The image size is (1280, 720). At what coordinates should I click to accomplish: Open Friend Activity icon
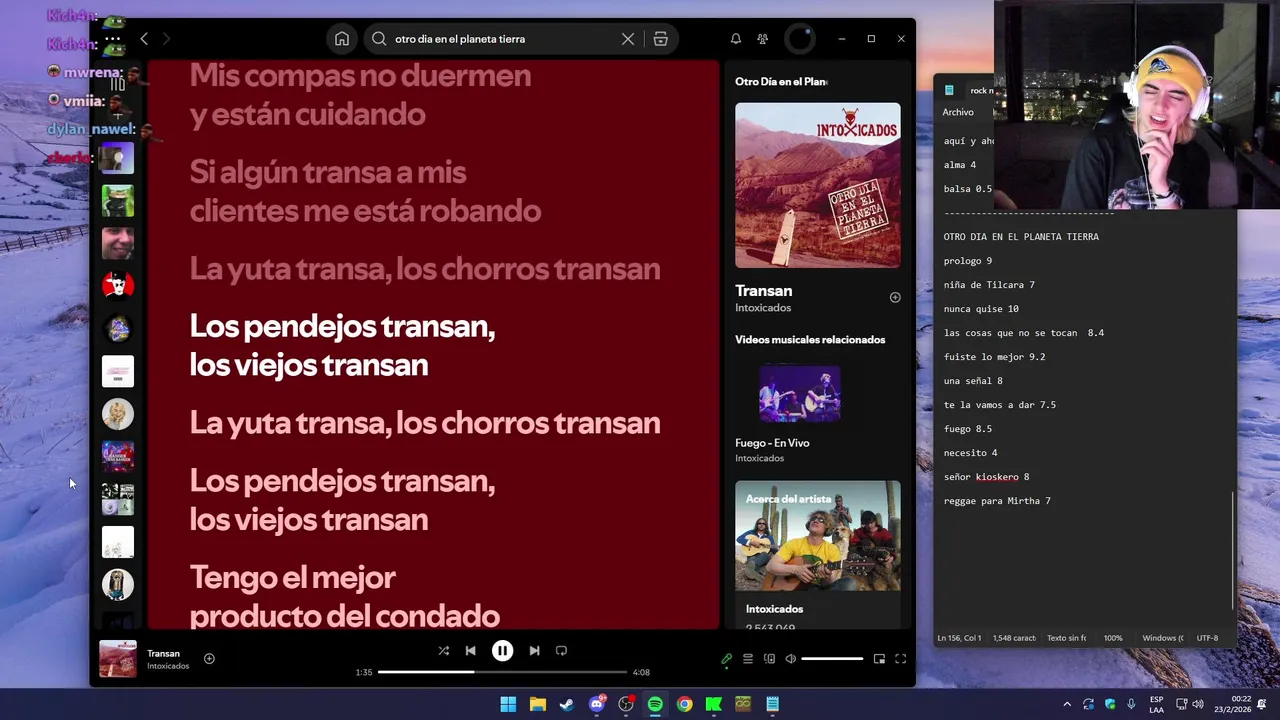pos(763,39)
